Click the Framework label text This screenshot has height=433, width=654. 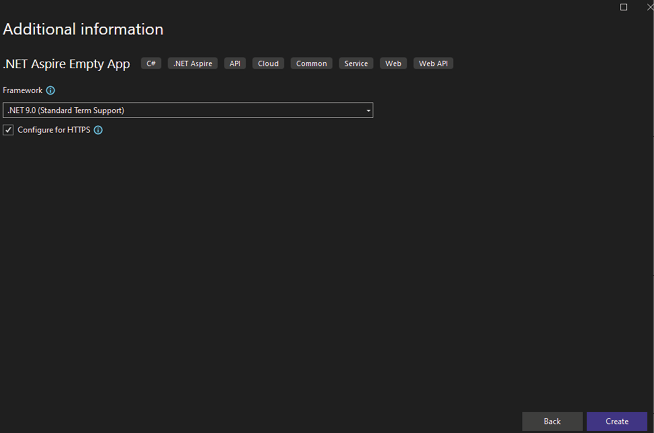point(23,90)
